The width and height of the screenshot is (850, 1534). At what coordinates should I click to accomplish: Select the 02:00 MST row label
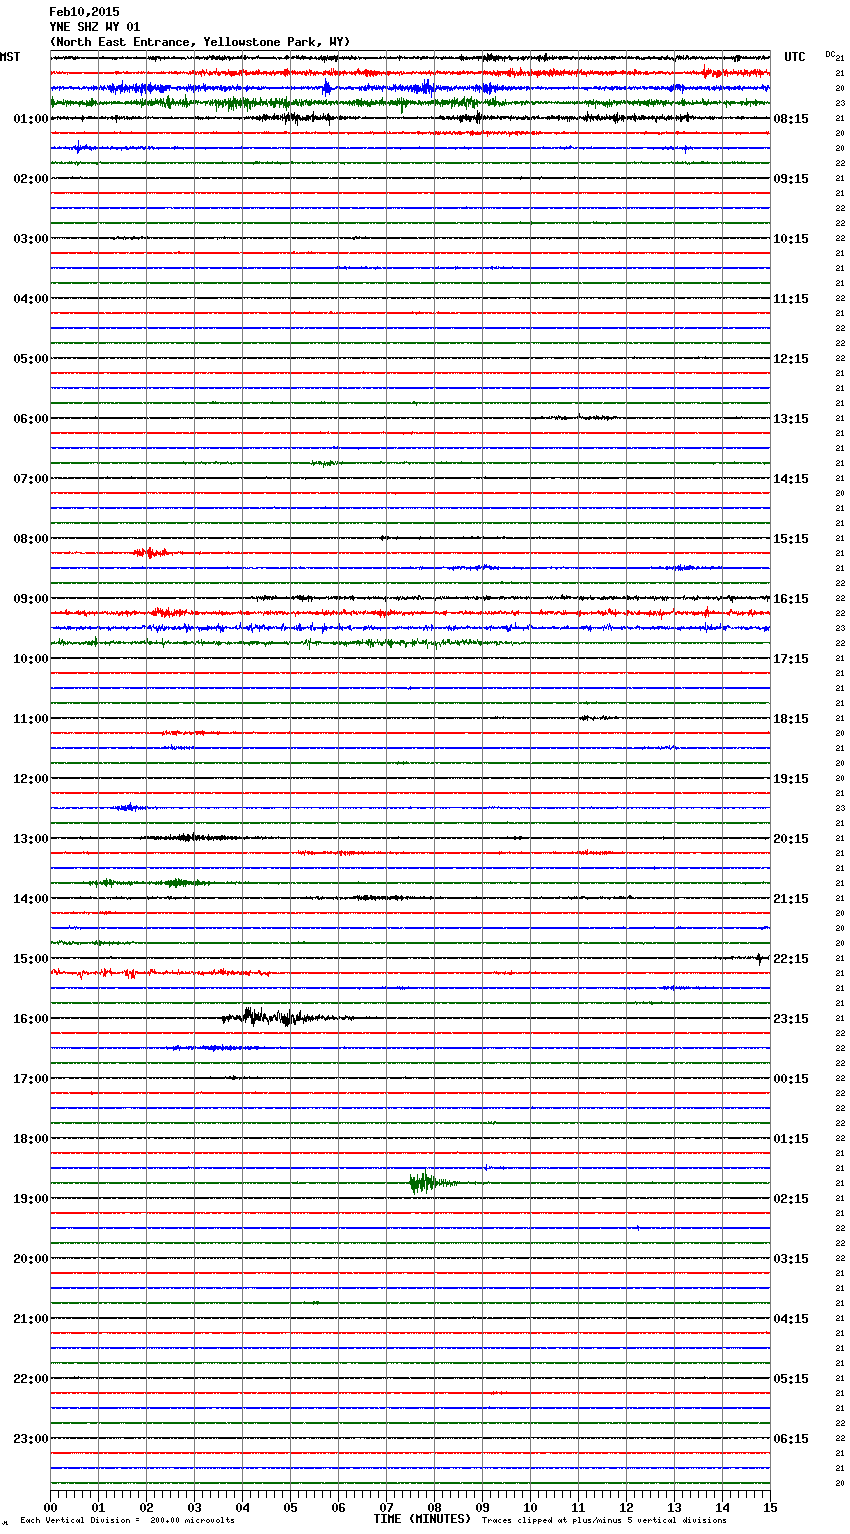[31, 179]
